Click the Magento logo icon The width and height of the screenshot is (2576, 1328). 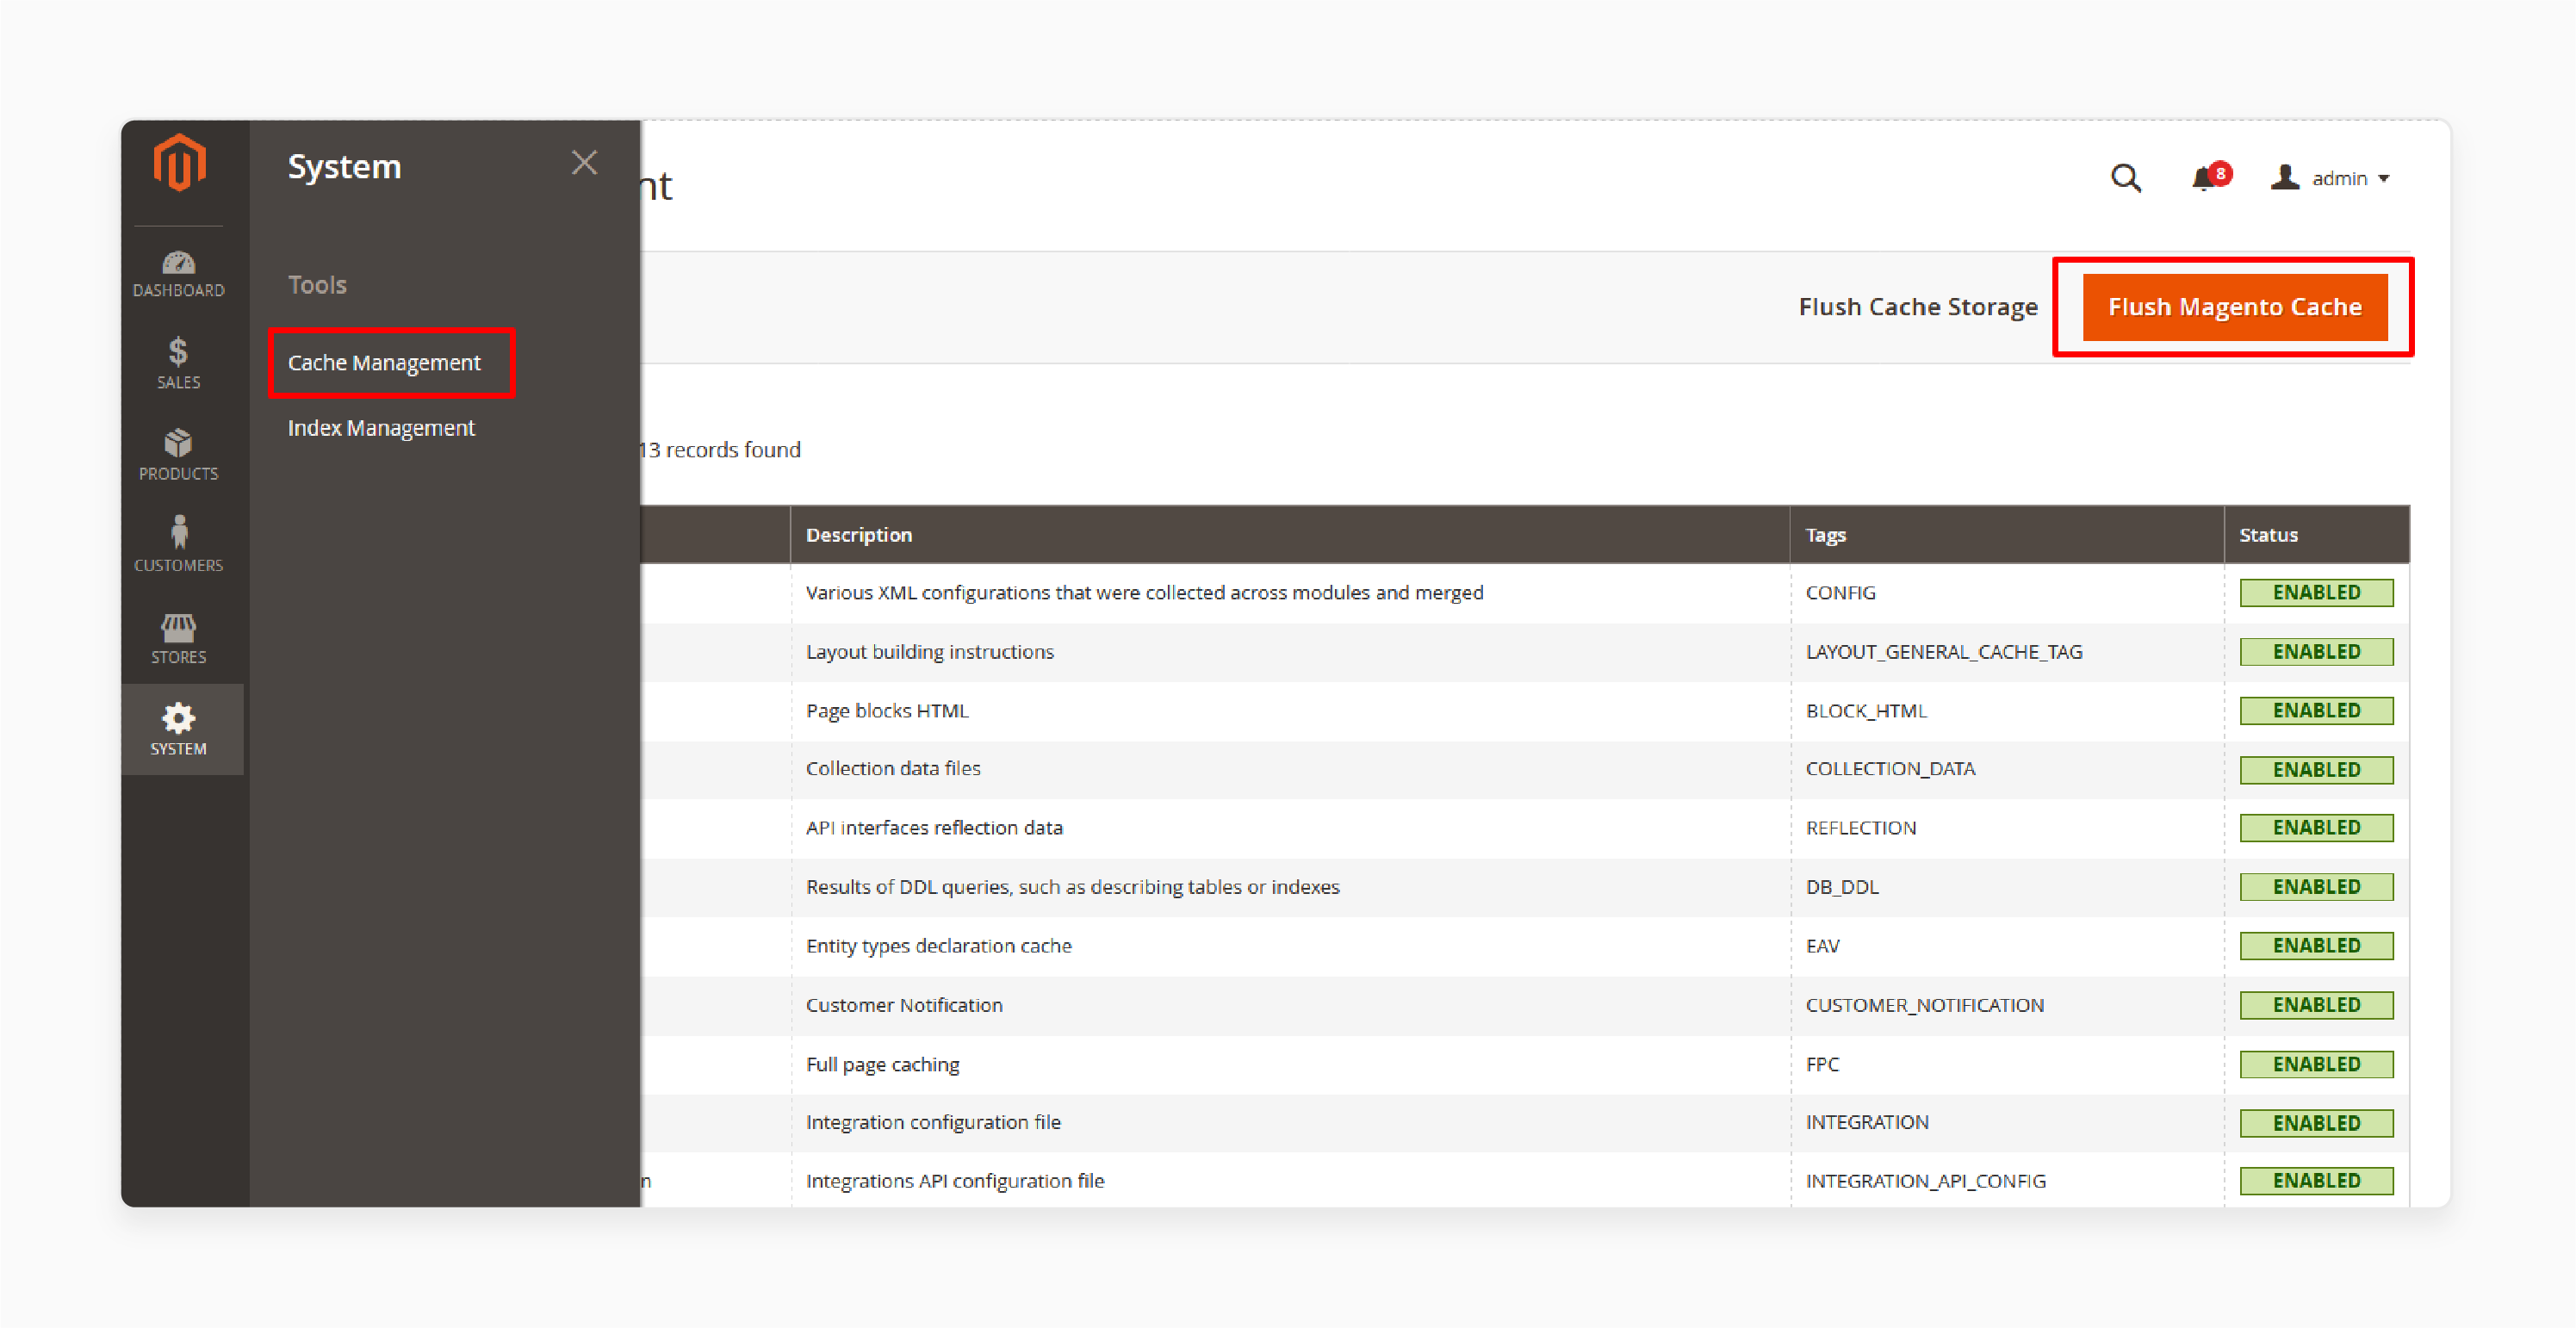(x=179, y=162)
